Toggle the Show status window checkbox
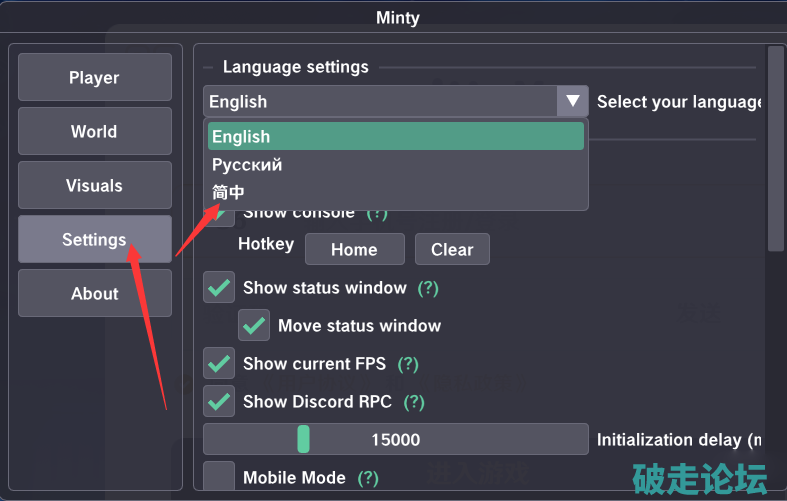787x501 pixels. point(219,288)
